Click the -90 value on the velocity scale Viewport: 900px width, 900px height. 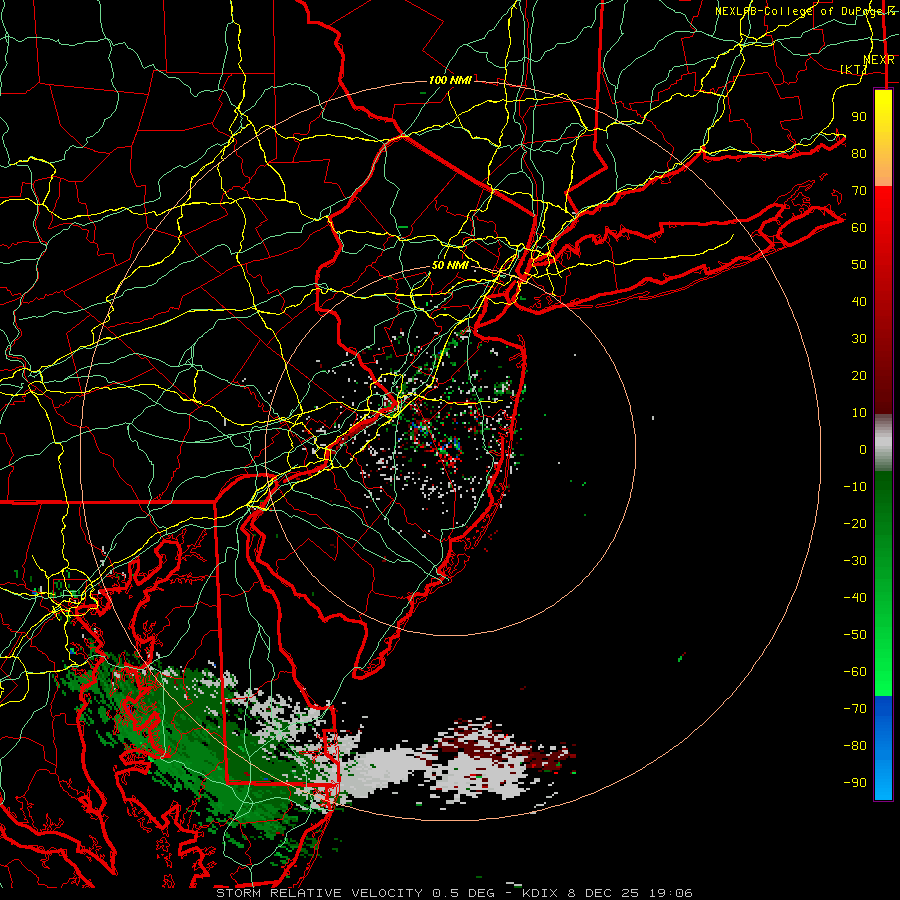click(x=855, y=782)
